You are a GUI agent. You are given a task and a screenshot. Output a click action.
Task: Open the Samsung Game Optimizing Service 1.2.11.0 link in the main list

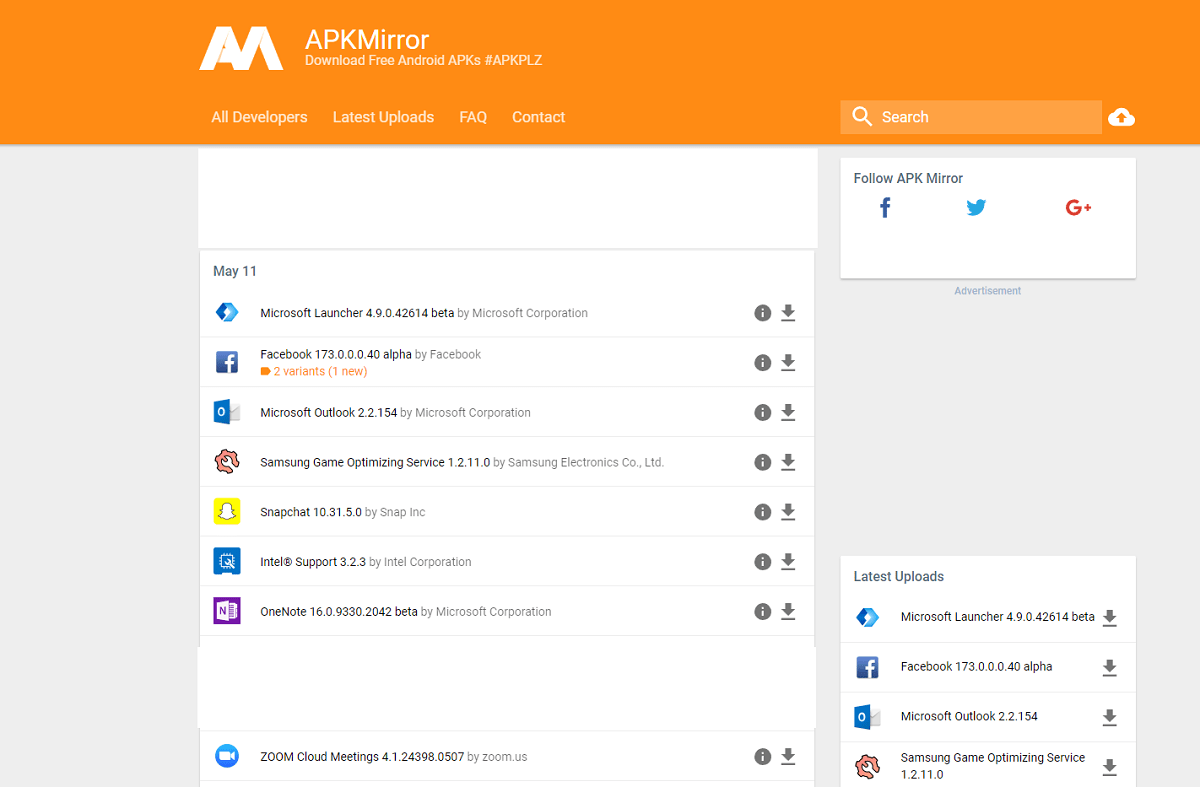pos(375,462)
